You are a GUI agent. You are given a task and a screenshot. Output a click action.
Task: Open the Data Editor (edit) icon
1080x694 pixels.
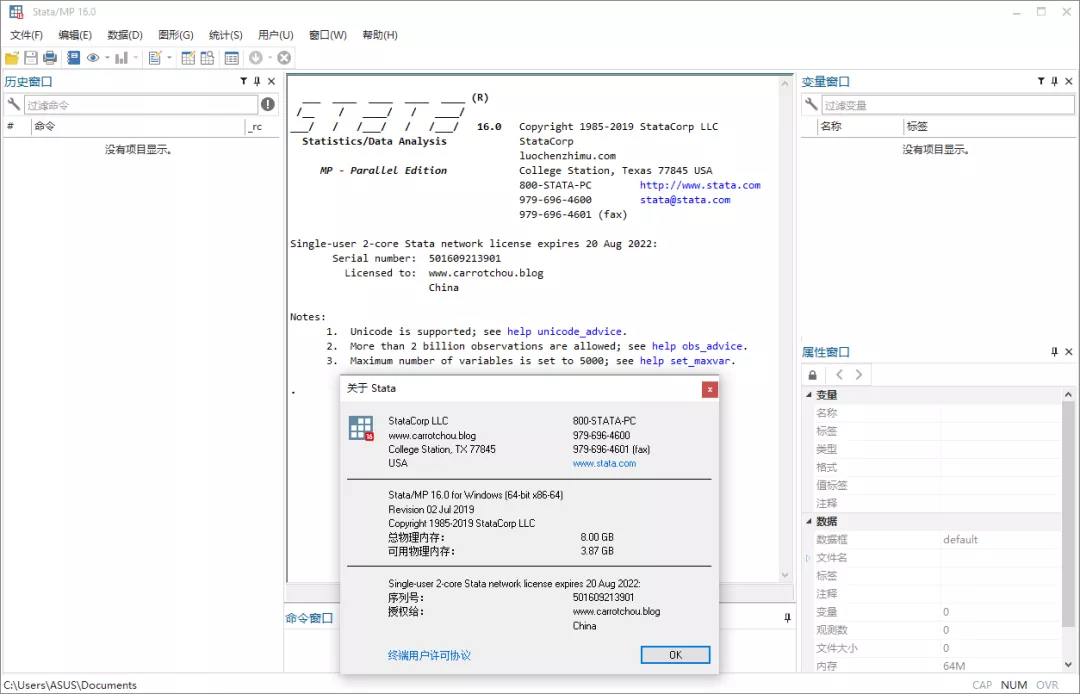pos(188,59)
